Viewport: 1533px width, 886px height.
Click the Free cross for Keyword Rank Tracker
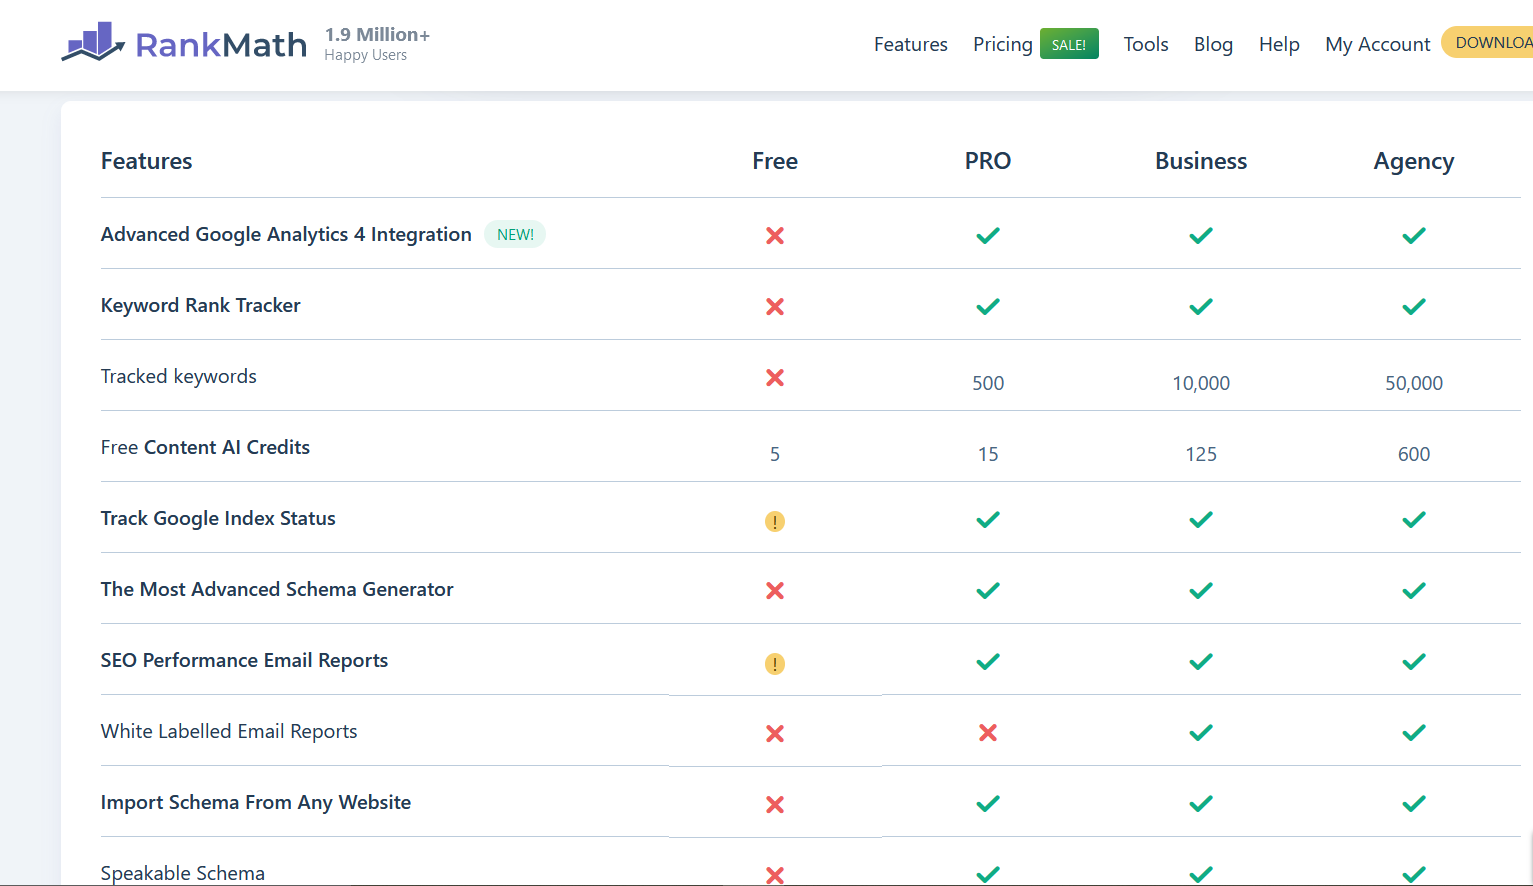(775, 306)
